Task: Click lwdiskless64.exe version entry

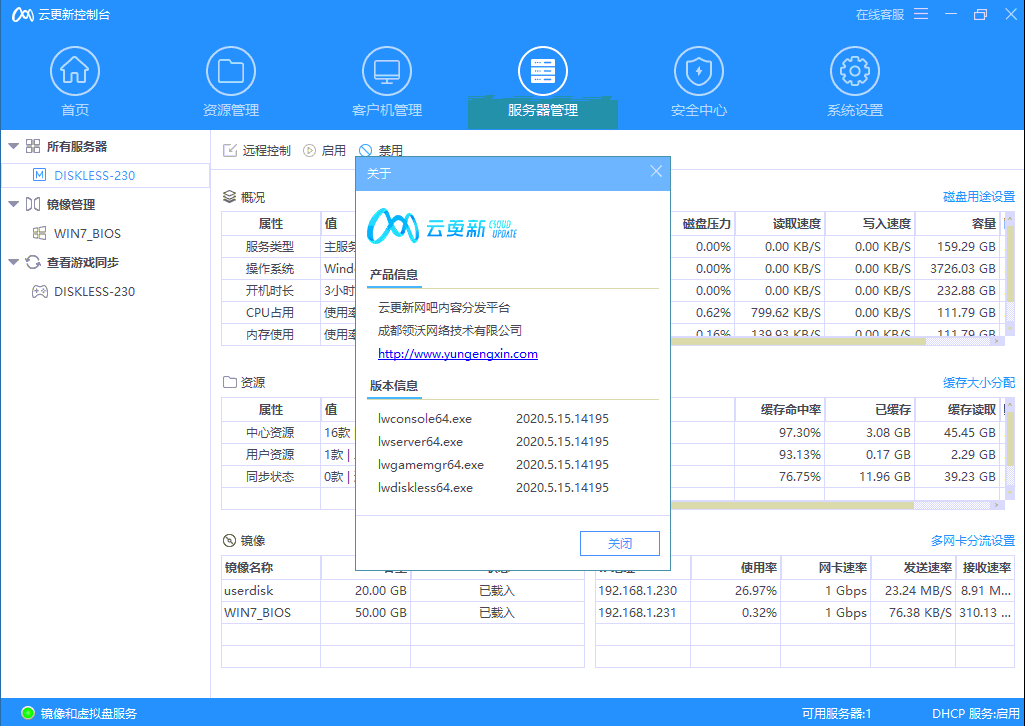Action: tap(494, 487)
